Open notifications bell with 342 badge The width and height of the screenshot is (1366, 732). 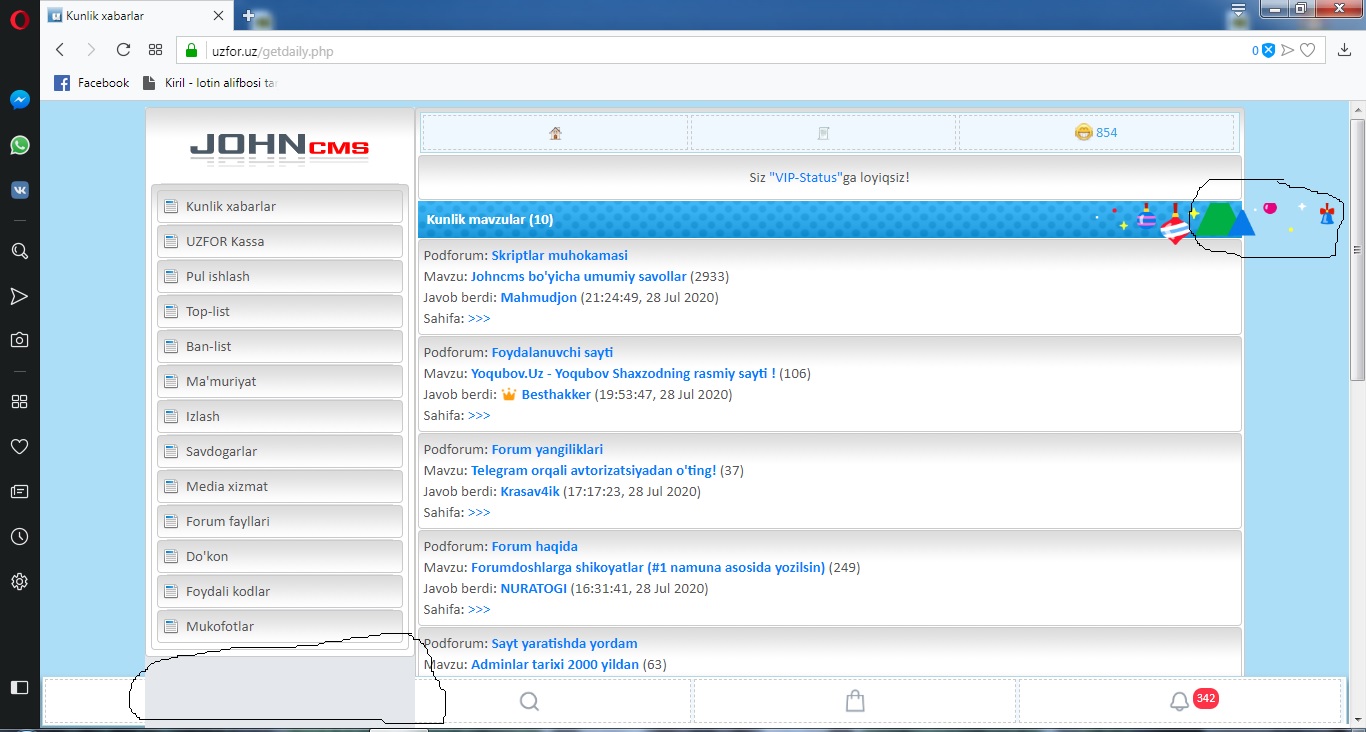point(1180,701)
